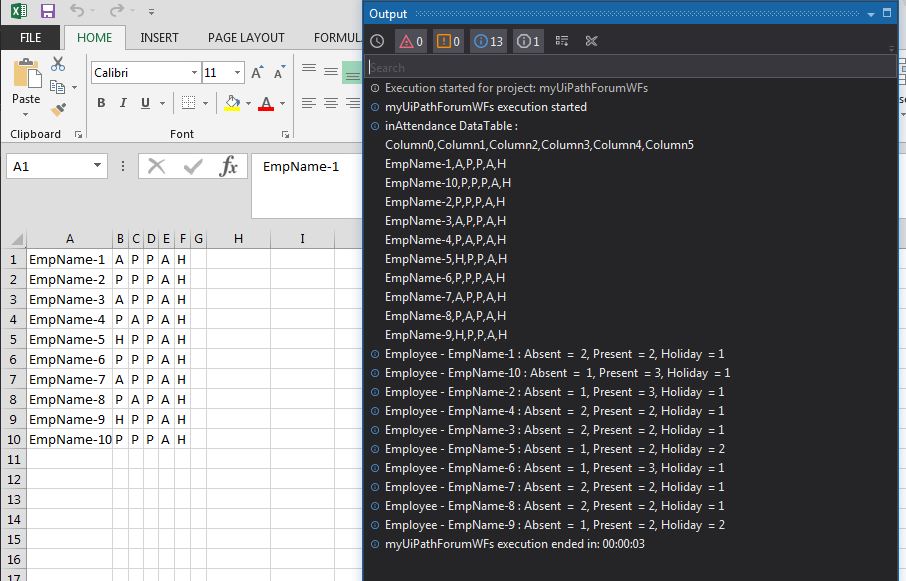The width and height of the screenshot is (906, 581).
Task: Toggle trace messages filter showing 1
Action: click(x=528, y=41)
